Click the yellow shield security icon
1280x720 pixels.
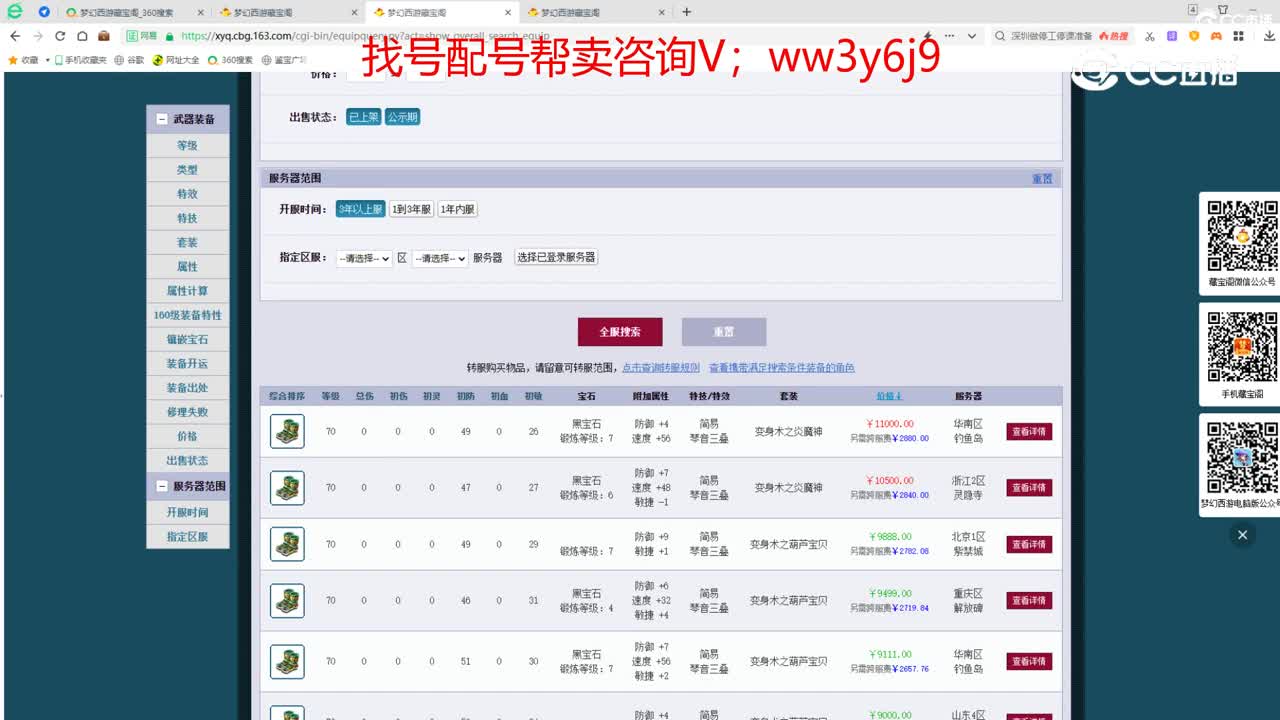click(1195, 36)
